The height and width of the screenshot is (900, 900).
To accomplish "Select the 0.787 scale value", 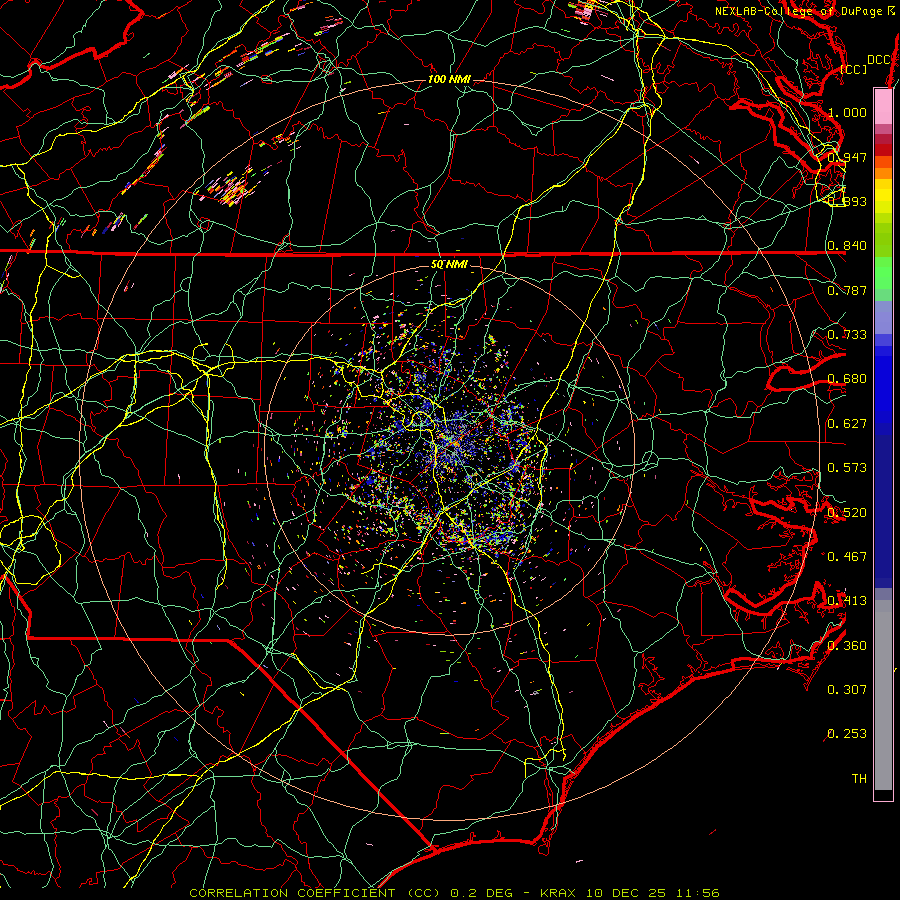I will (x=847, y=290).
